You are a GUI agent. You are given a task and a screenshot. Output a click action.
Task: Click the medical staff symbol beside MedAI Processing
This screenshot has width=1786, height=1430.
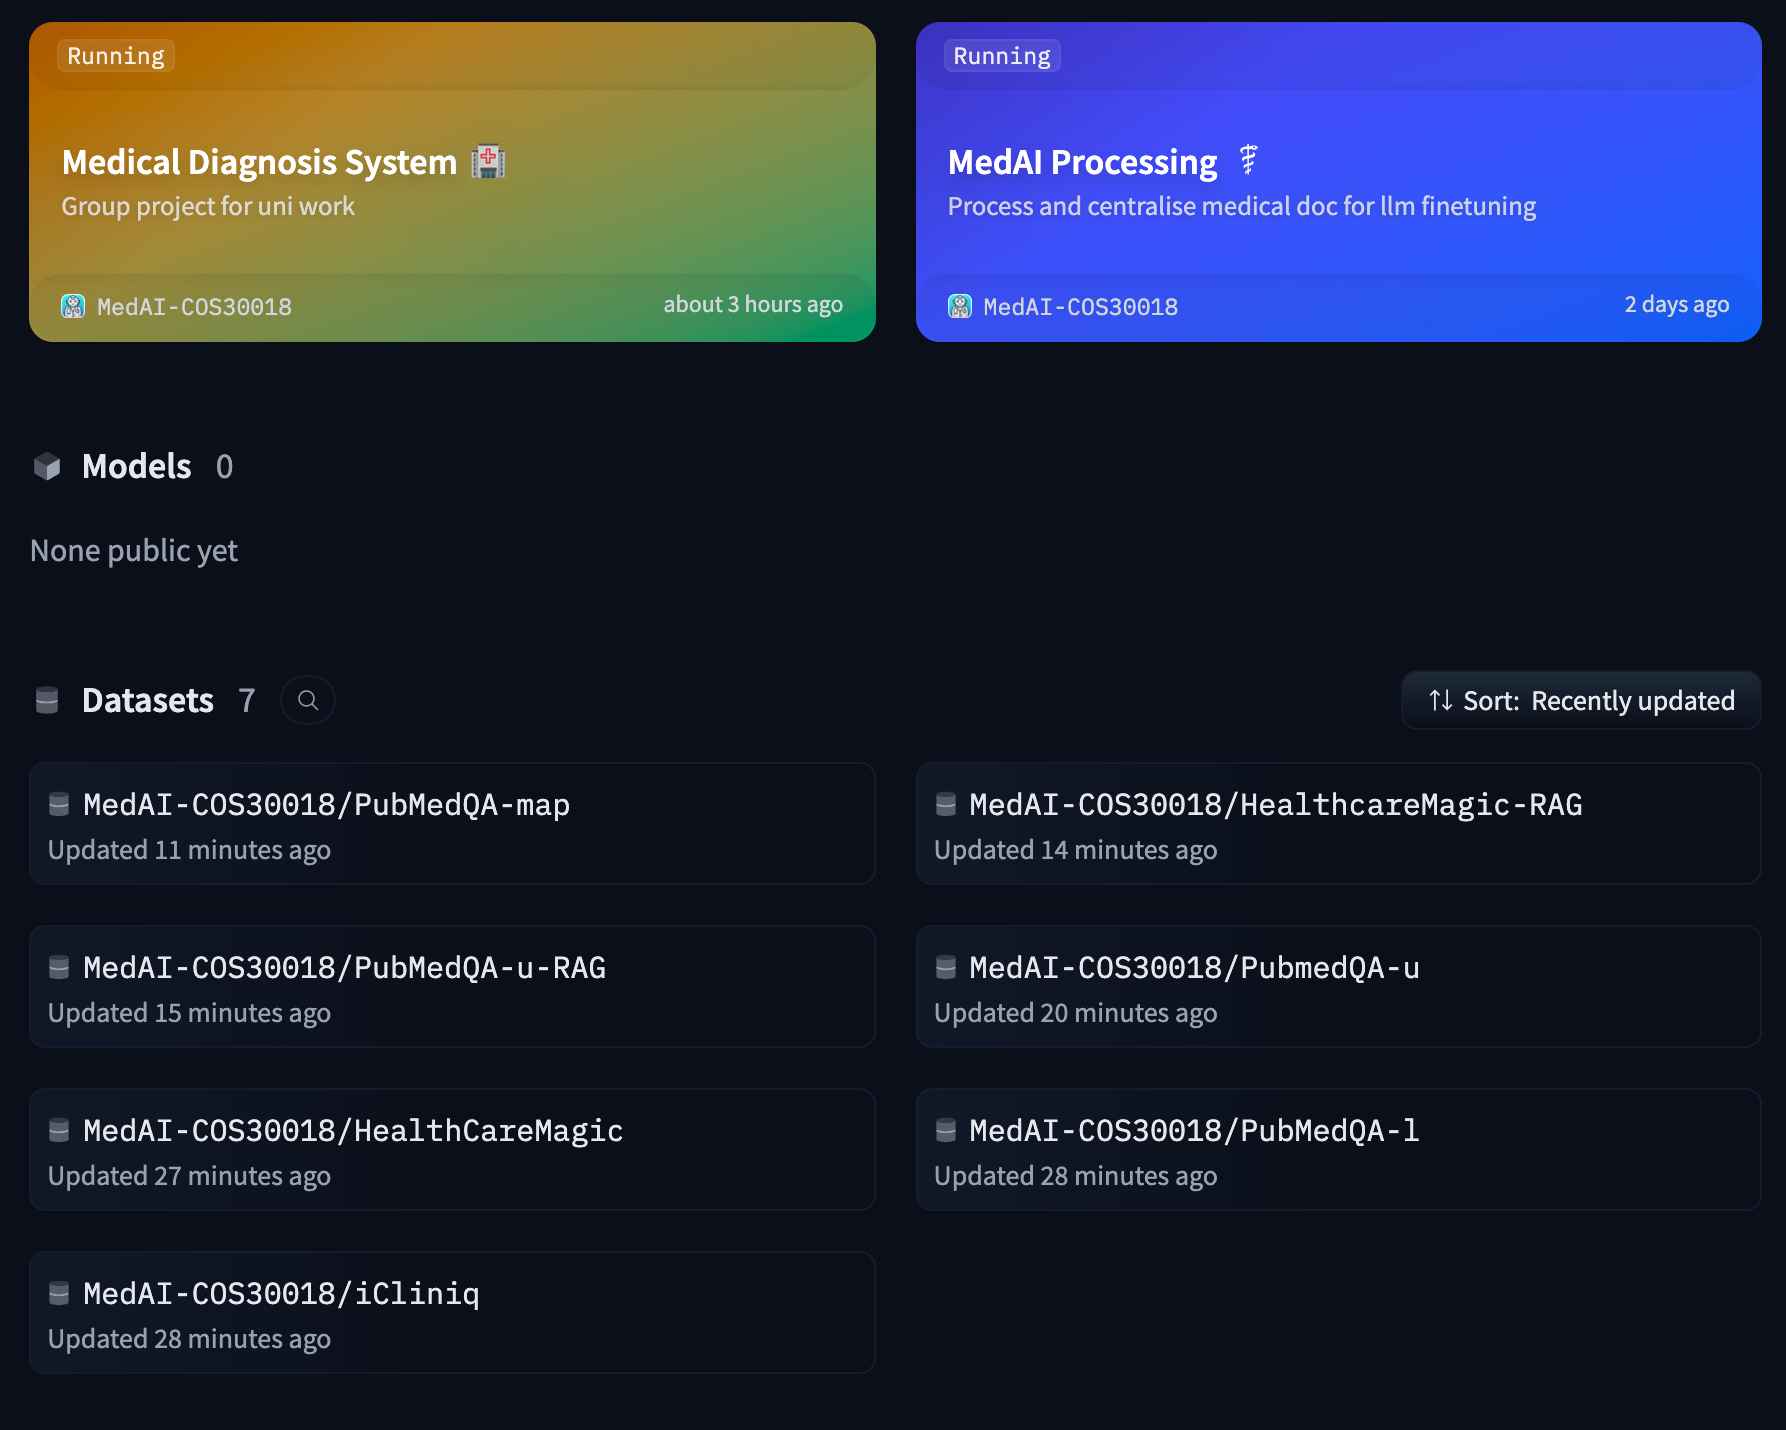1248,160
